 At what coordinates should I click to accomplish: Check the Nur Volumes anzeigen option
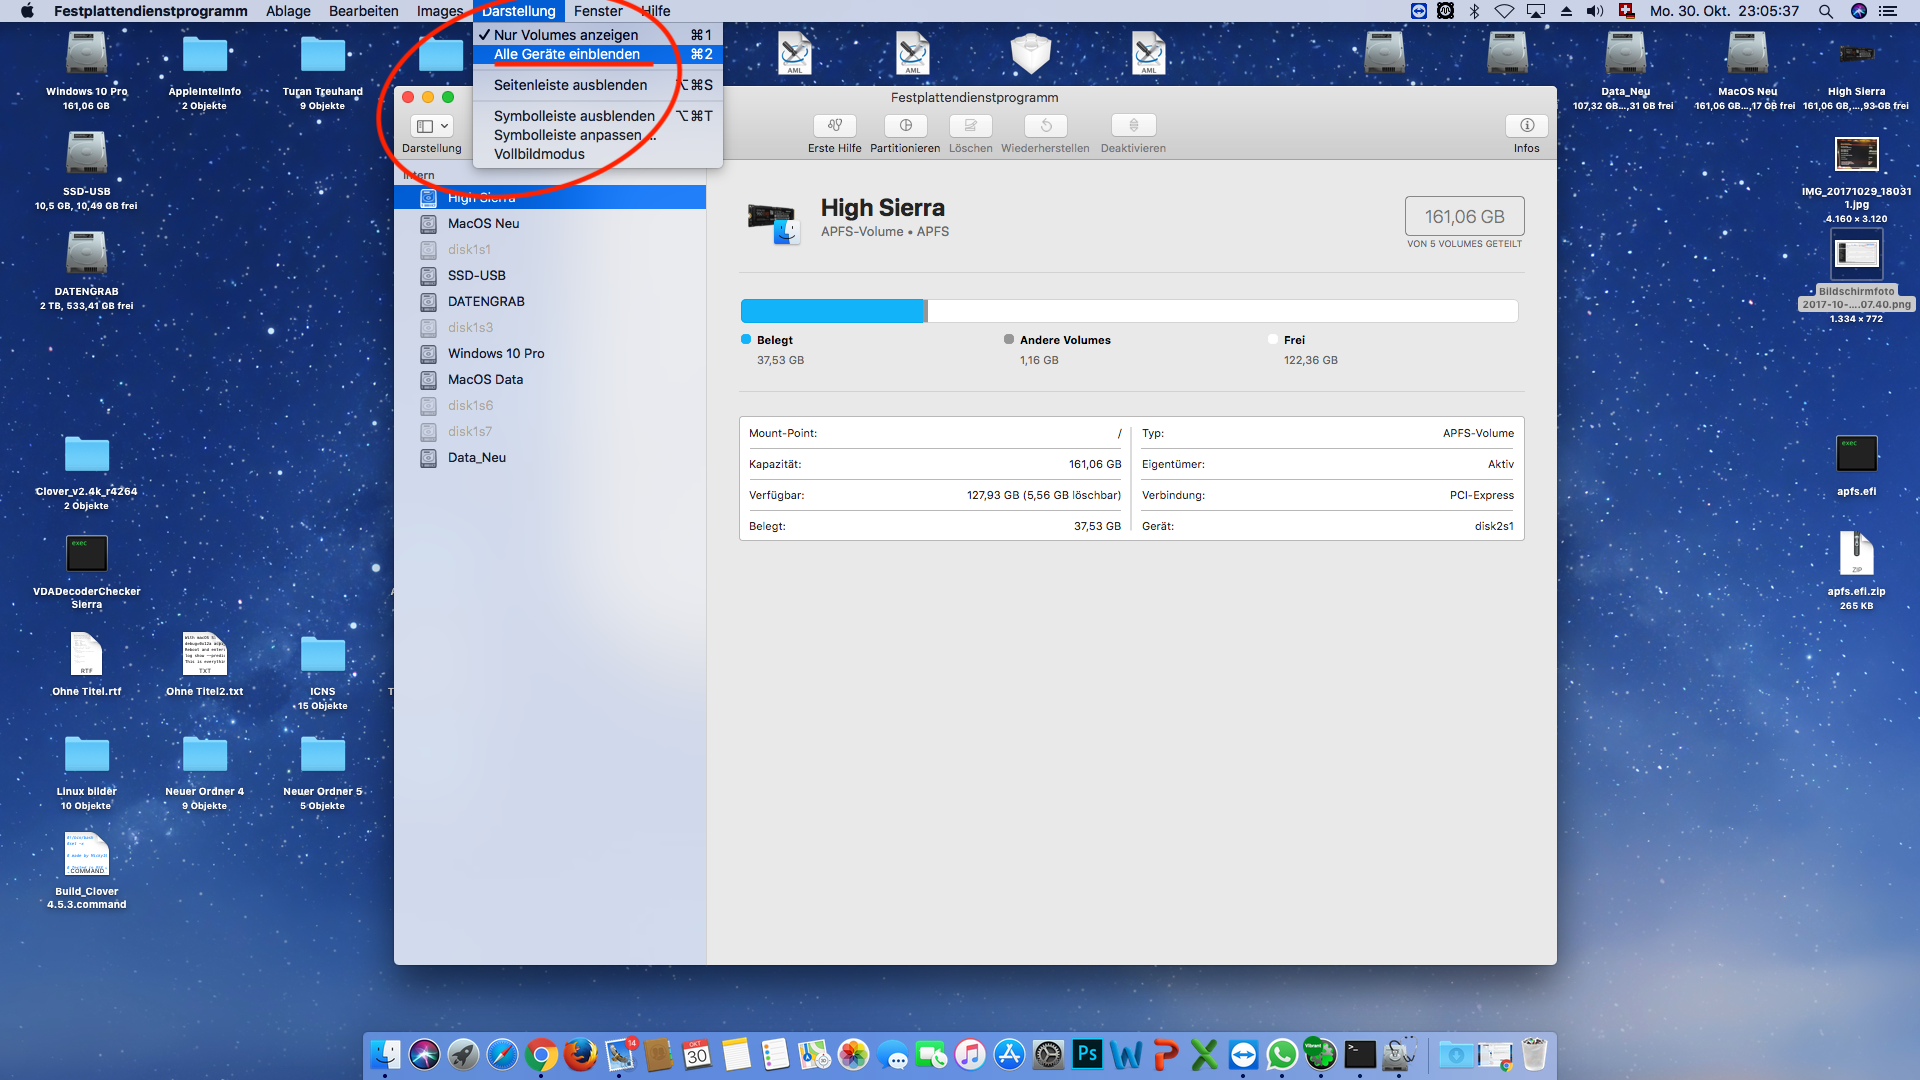click(566, 35)
